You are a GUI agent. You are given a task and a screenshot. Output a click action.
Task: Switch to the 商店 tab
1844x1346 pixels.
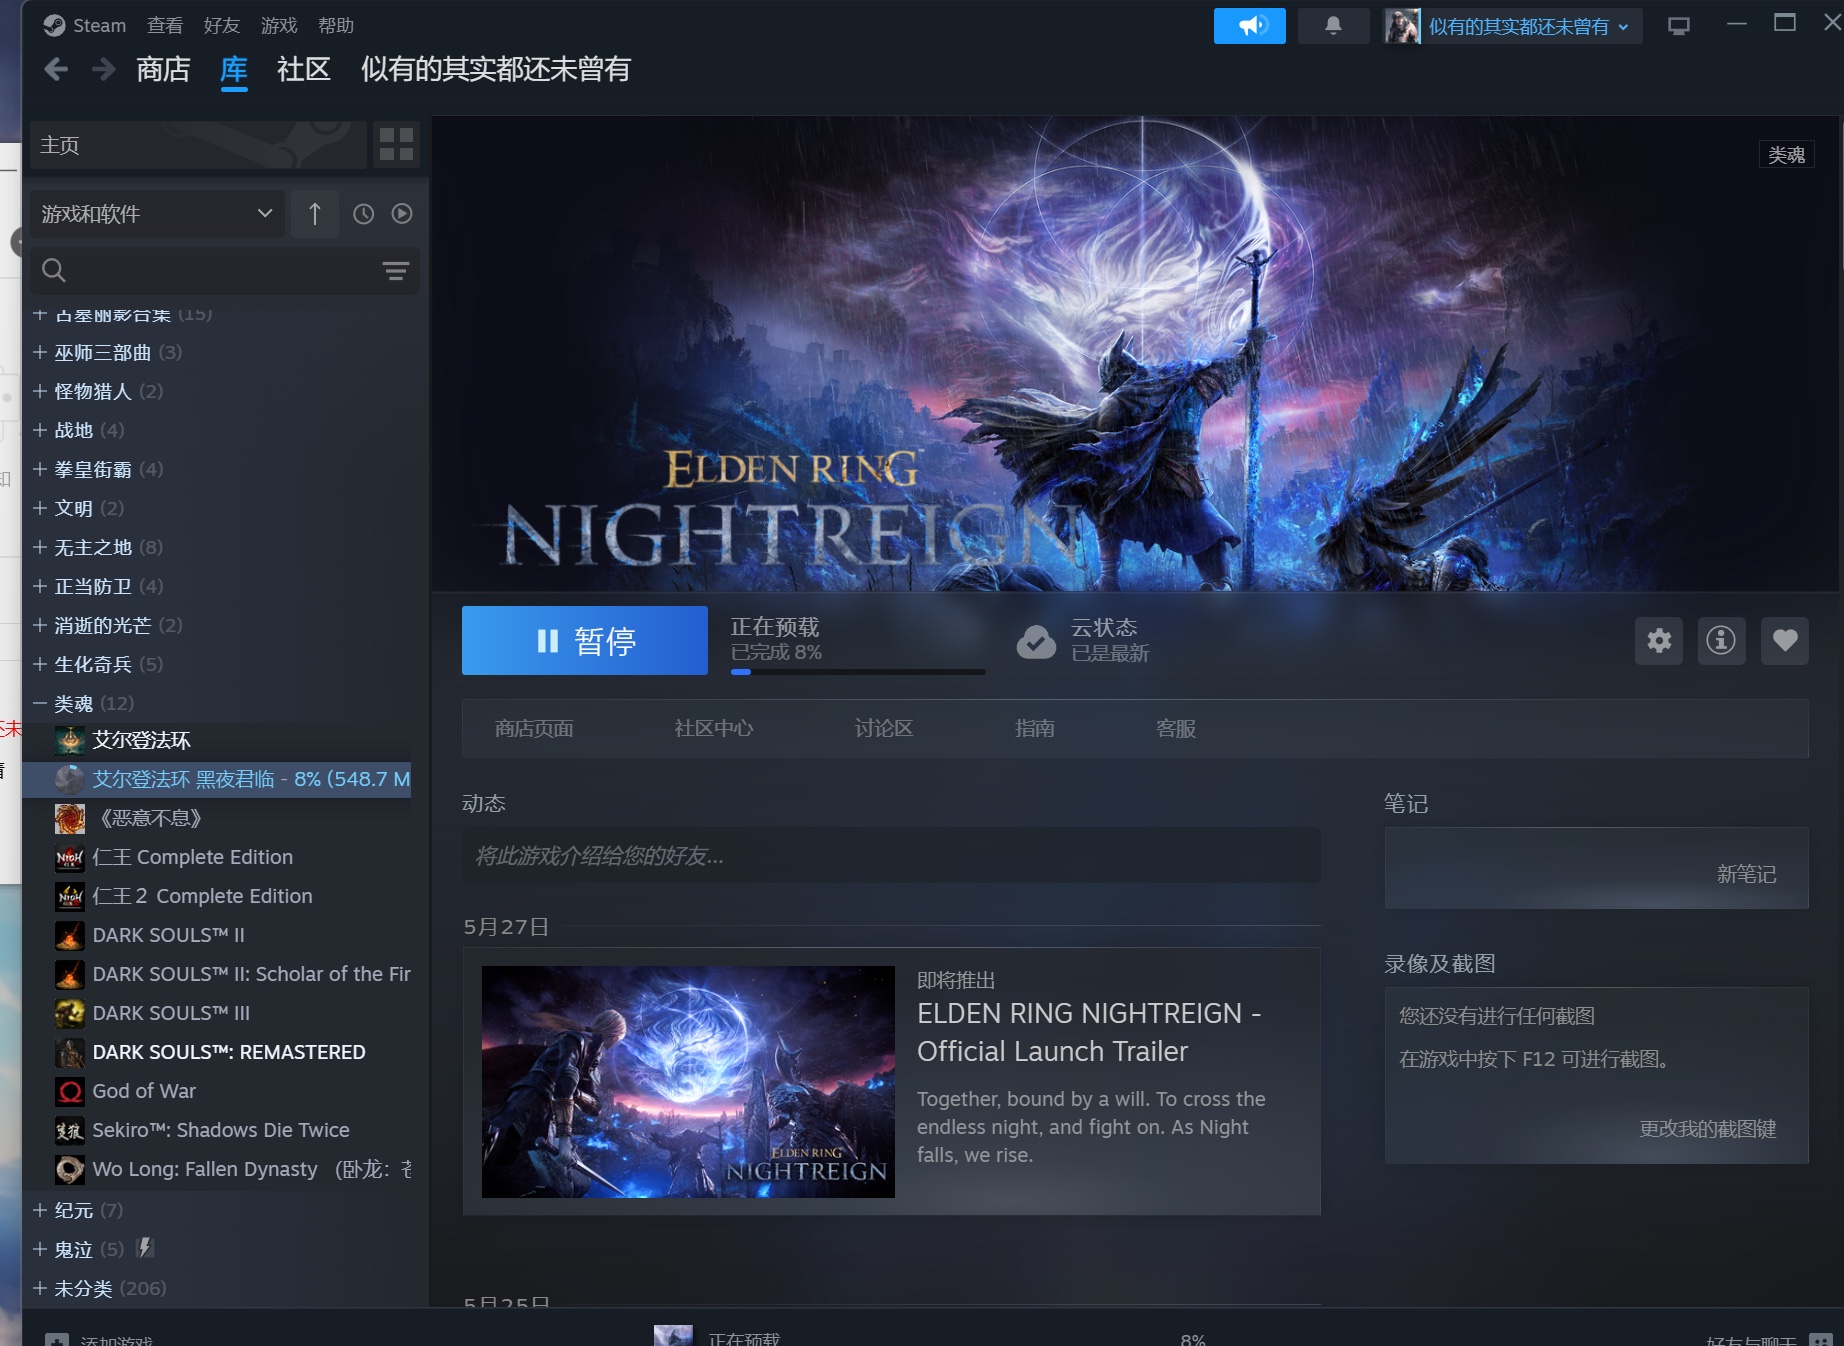[163, 69]
